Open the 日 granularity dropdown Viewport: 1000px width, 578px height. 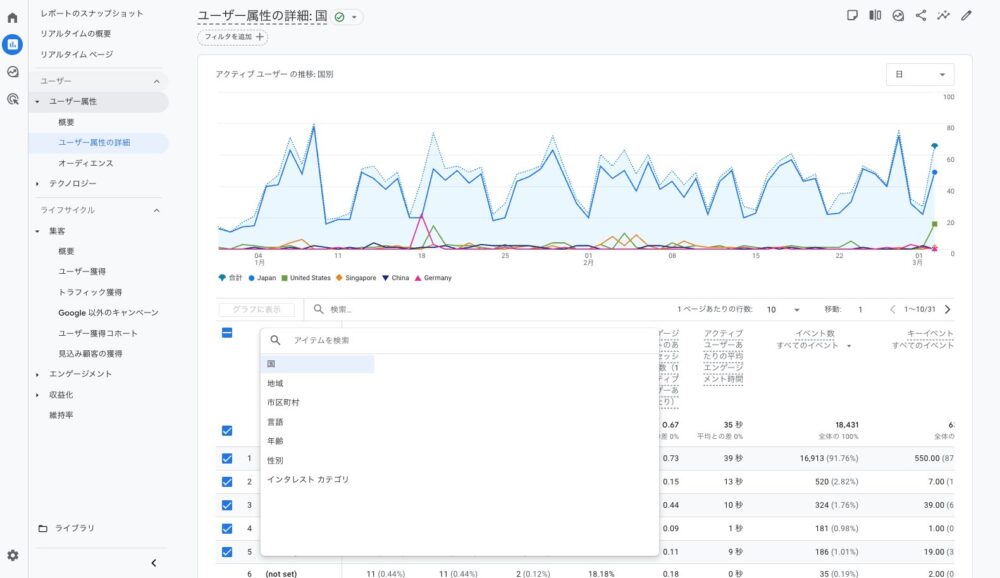pyautogui.click(x=919, y=75)
